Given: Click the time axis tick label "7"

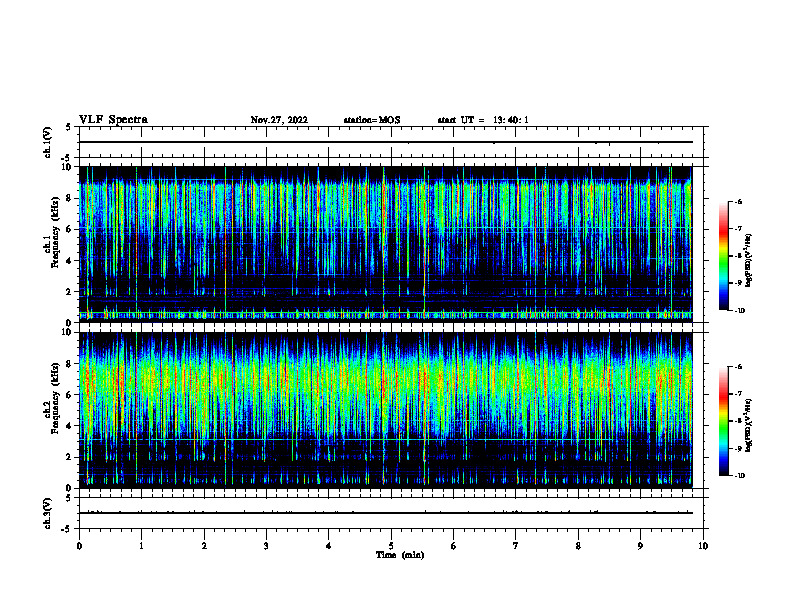Looking at the screenshot, I should (516, 546).
